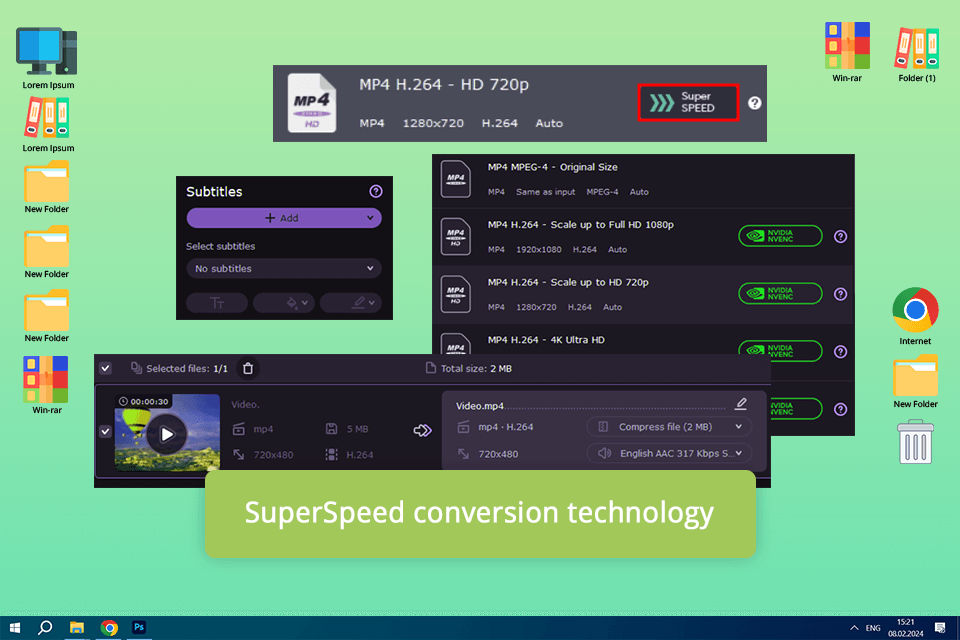
Task: Click NVIDIA NVENC badge on HD 720p row
Action: coord(780,293)
